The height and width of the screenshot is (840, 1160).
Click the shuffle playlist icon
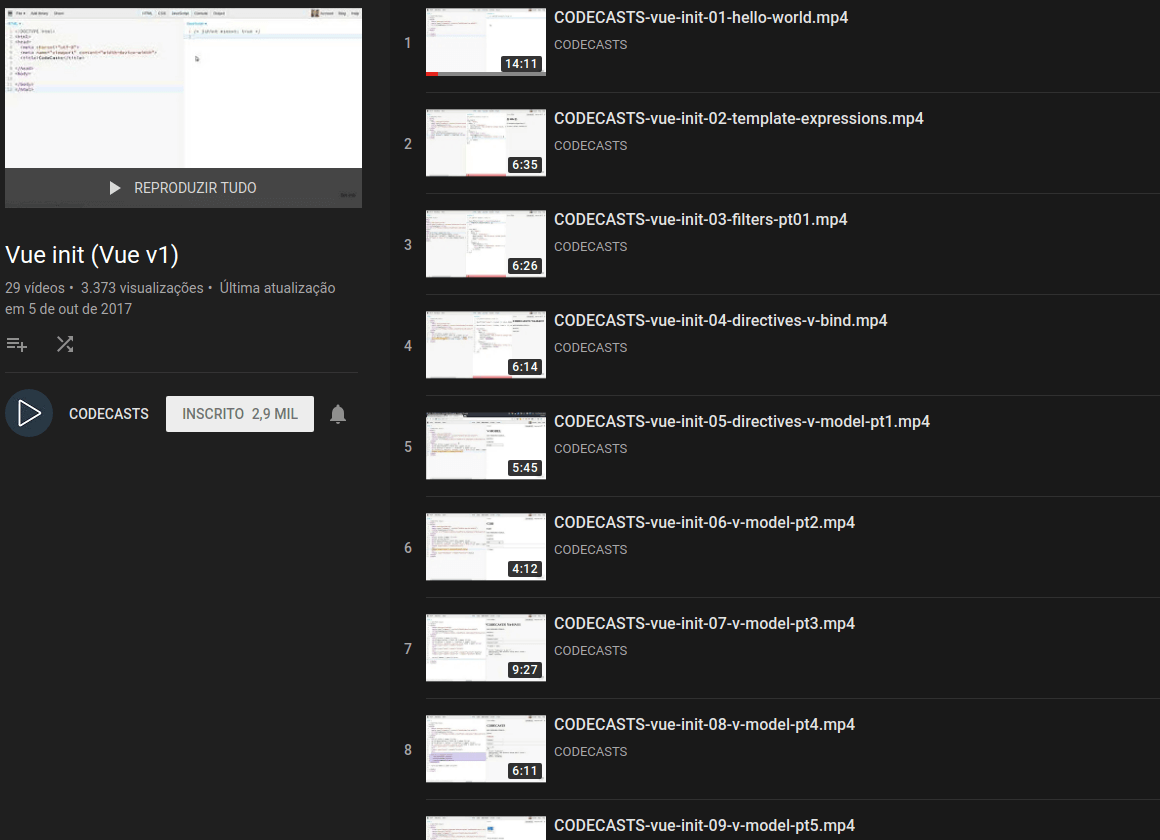(x=65, y=344)
